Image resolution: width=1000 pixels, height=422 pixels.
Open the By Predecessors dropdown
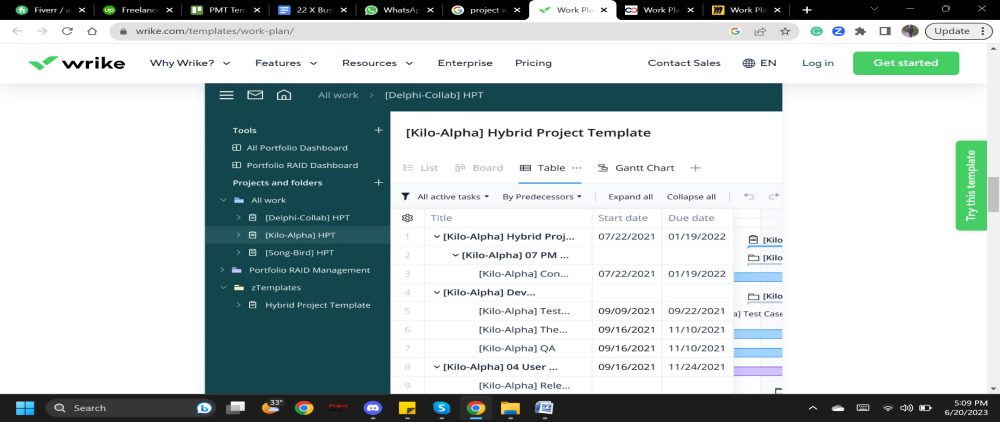point(542,197)
